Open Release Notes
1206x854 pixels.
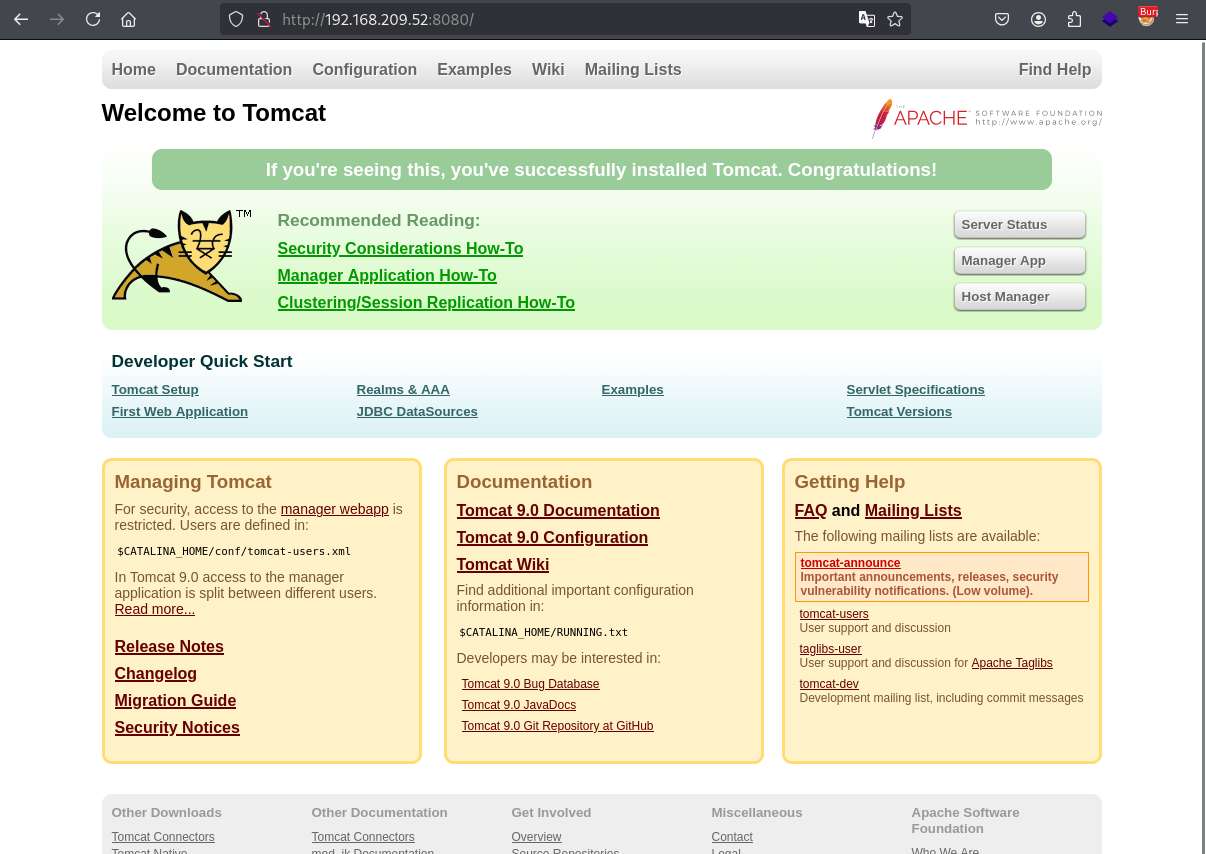[x=169, y=647]
